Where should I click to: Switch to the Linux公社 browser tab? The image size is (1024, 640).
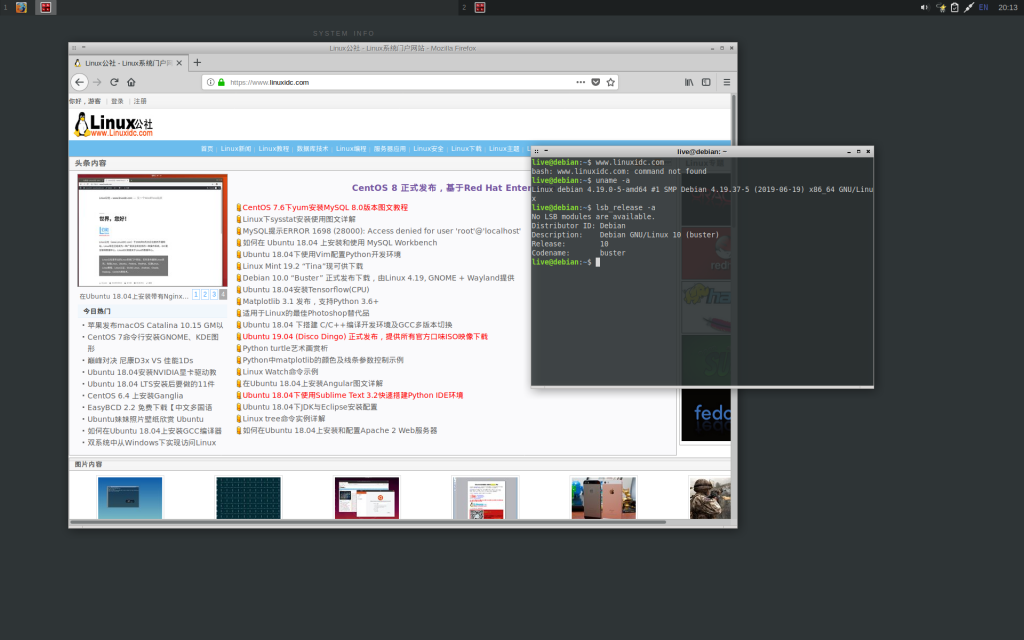(x=120, y=61)
